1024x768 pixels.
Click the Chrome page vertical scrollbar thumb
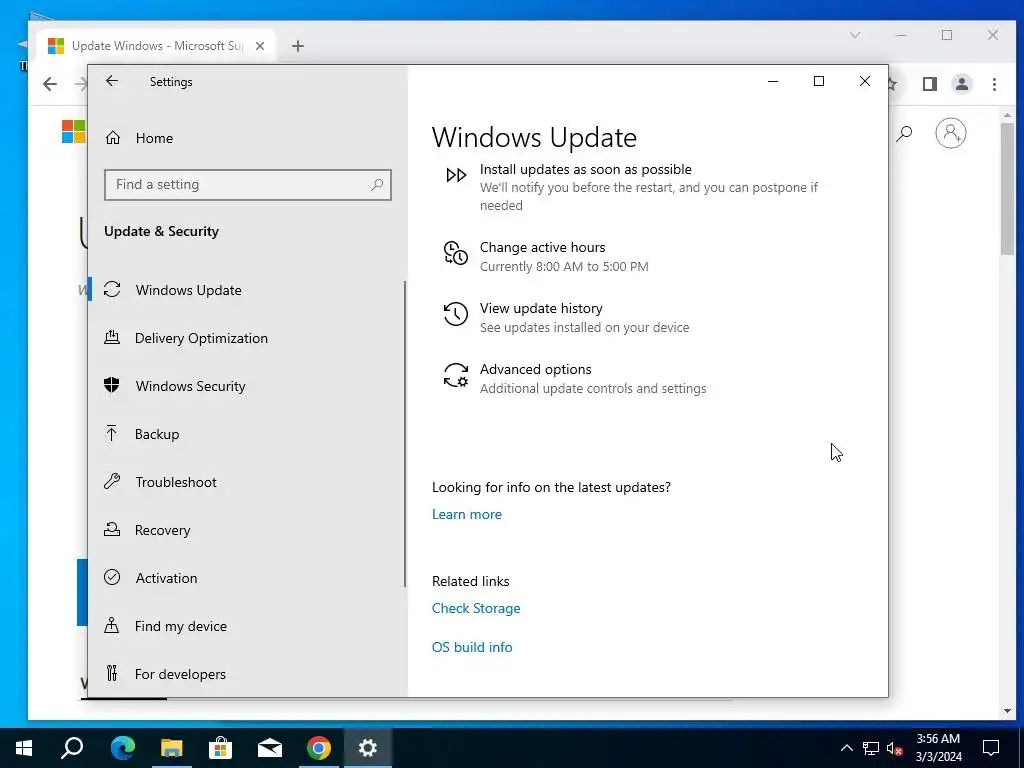pyautogui.click(x=1008, y=187)
